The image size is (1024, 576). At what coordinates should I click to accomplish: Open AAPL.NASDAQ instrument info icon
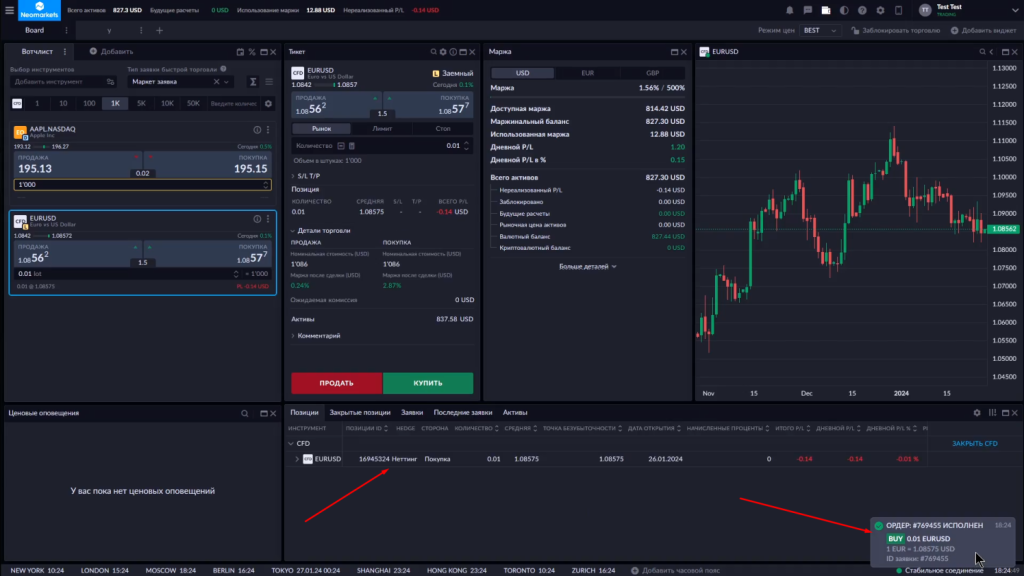(x=257, y=130)
